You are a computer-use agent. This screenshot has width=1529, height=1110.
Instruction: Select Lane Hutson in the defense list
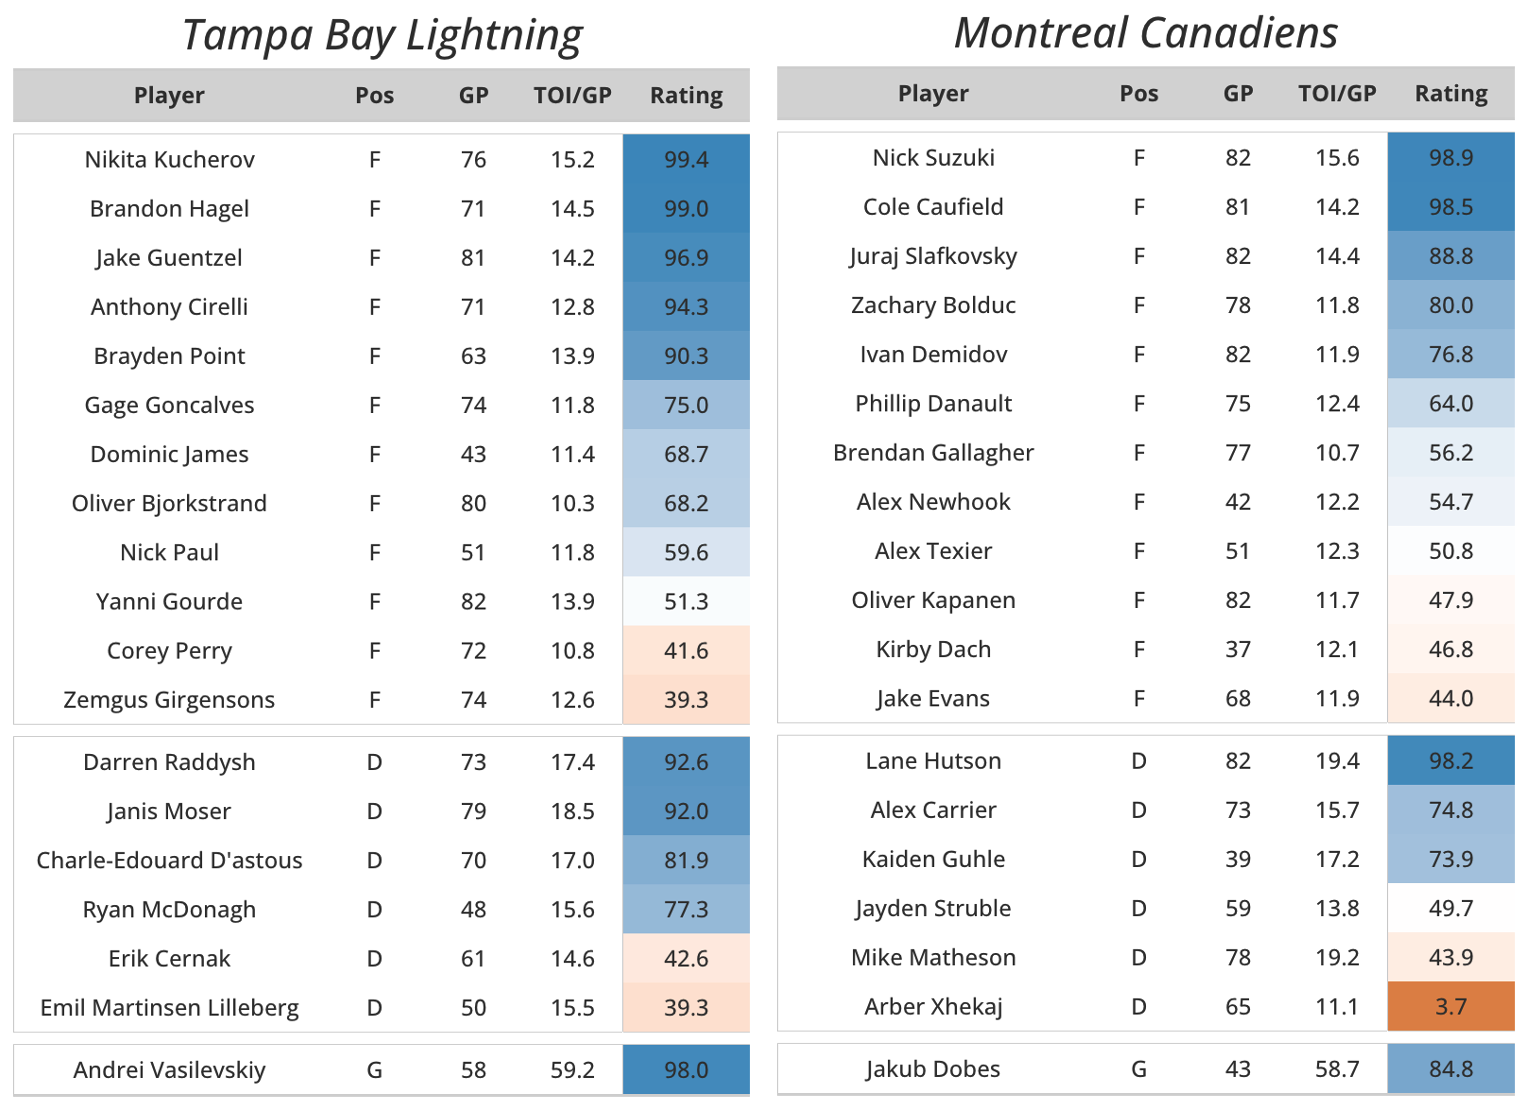pos(933,761)
